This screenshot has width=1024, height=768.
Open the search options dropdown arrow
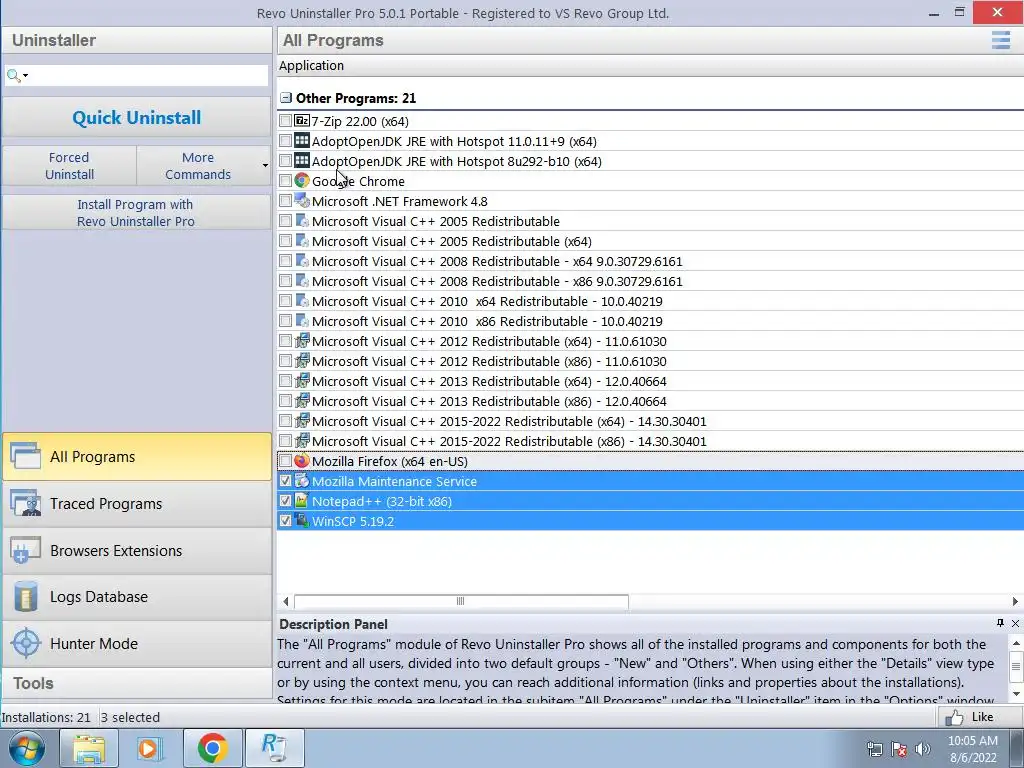25,76
